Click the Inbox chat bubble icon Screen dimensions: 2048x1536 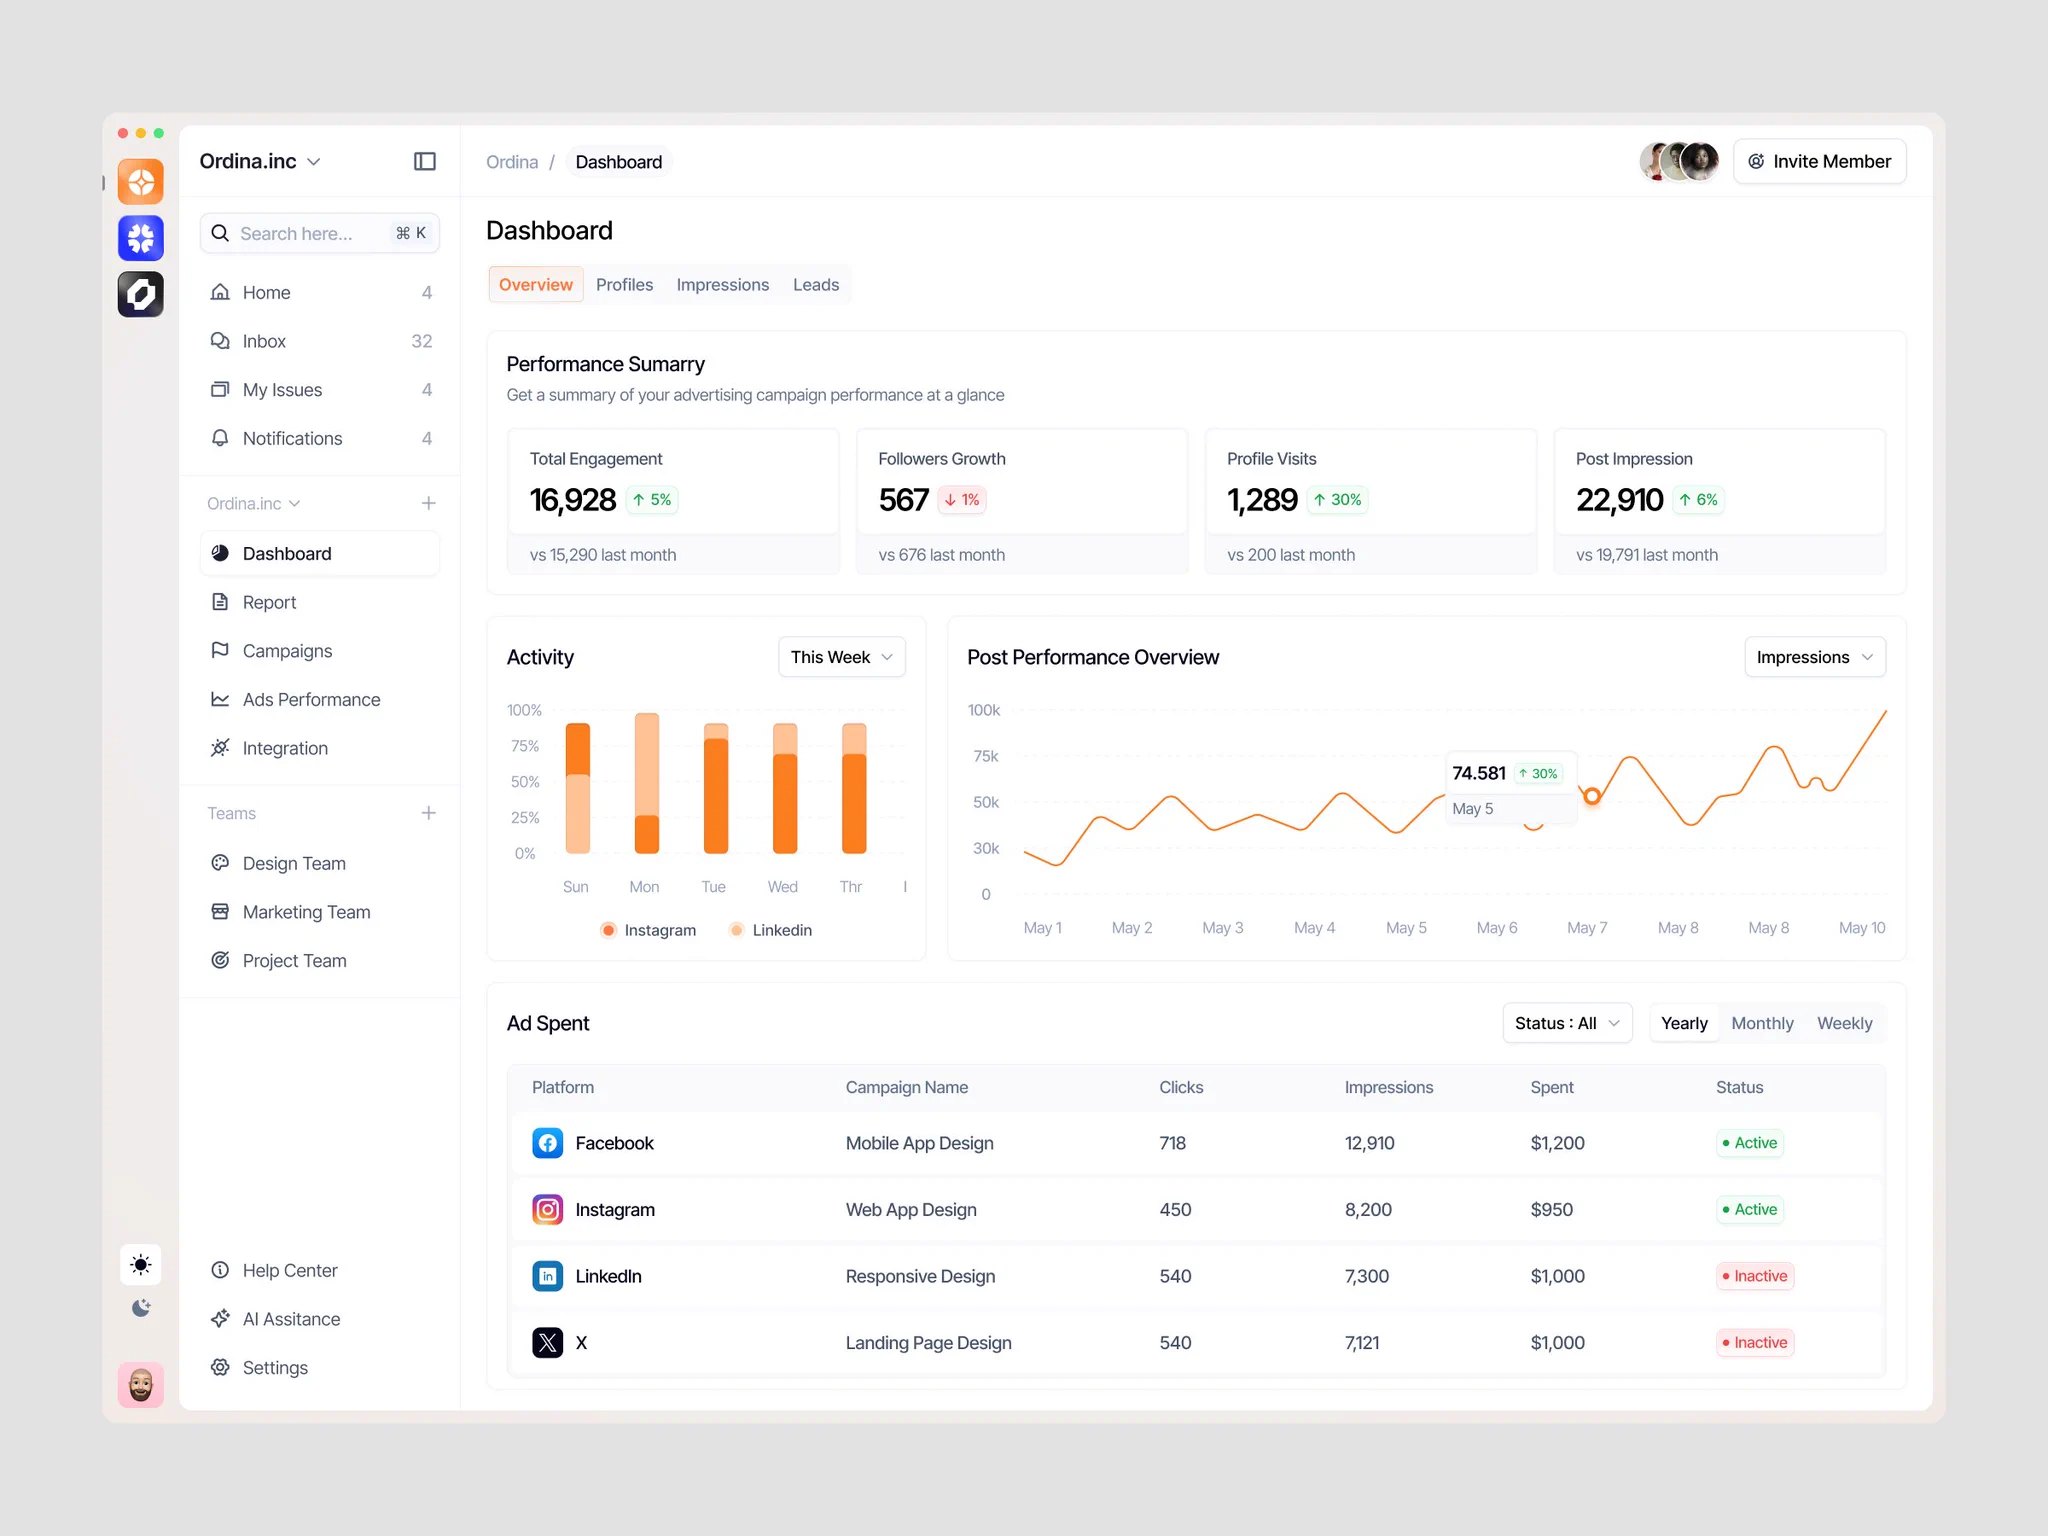click(220, 341)
